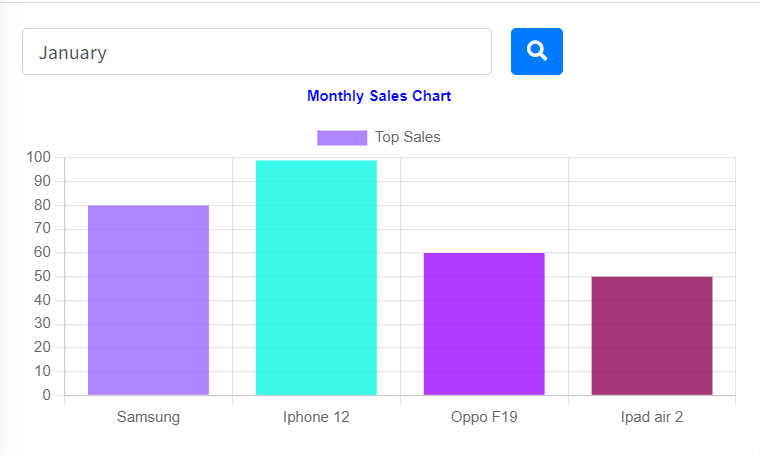Viewport: 760px width, 455px height.
Task: Focus the January search input field
Action: tap(257, 52)
